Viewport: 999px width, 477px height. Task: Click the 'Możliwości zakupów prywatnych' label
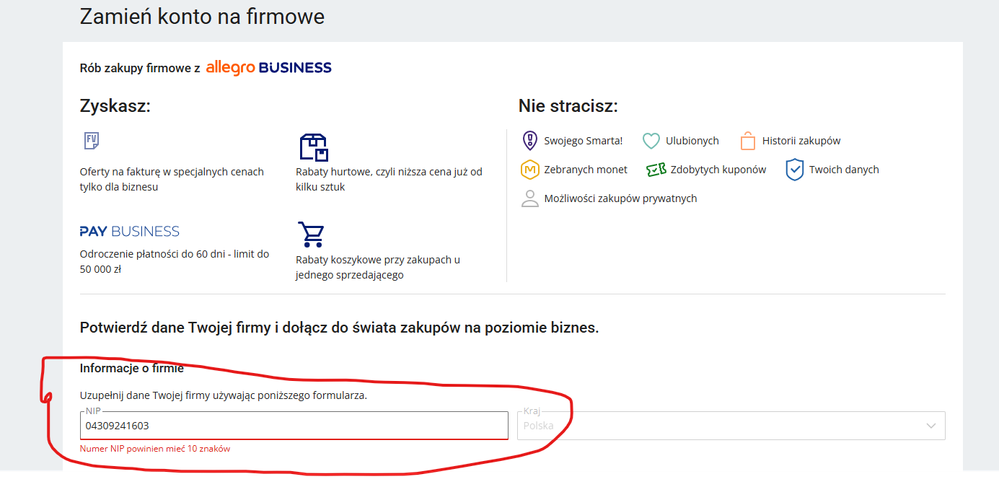621,199
